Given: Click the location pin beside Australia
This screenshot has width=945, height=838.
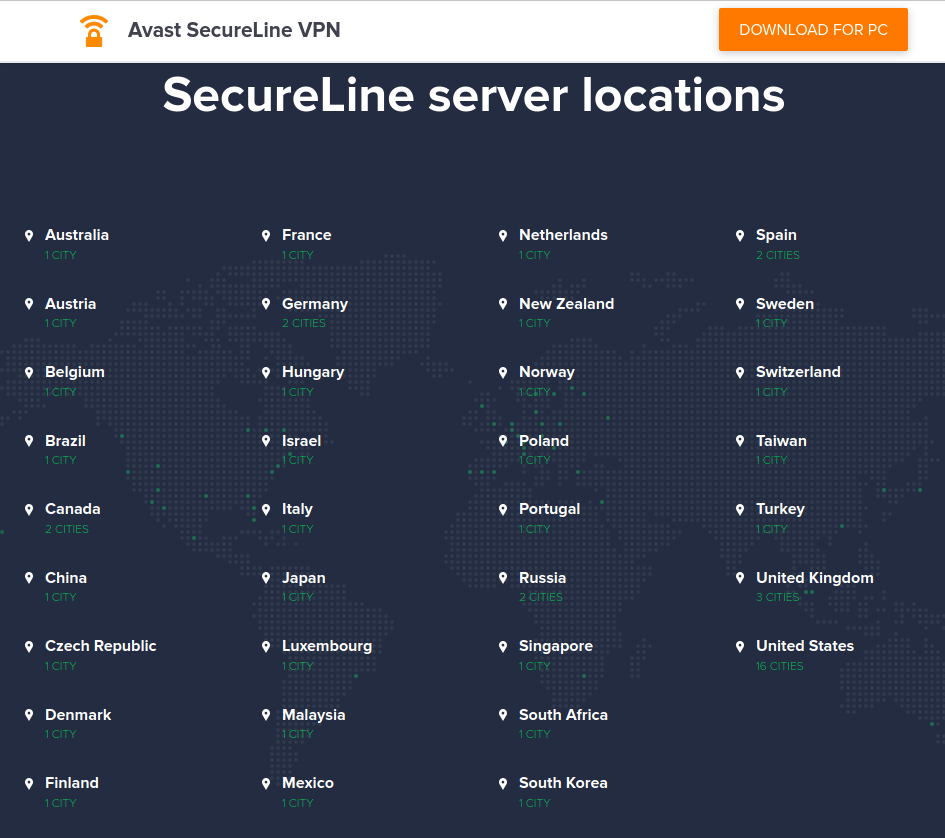Looking at the screenshot, I should [29, 236].
